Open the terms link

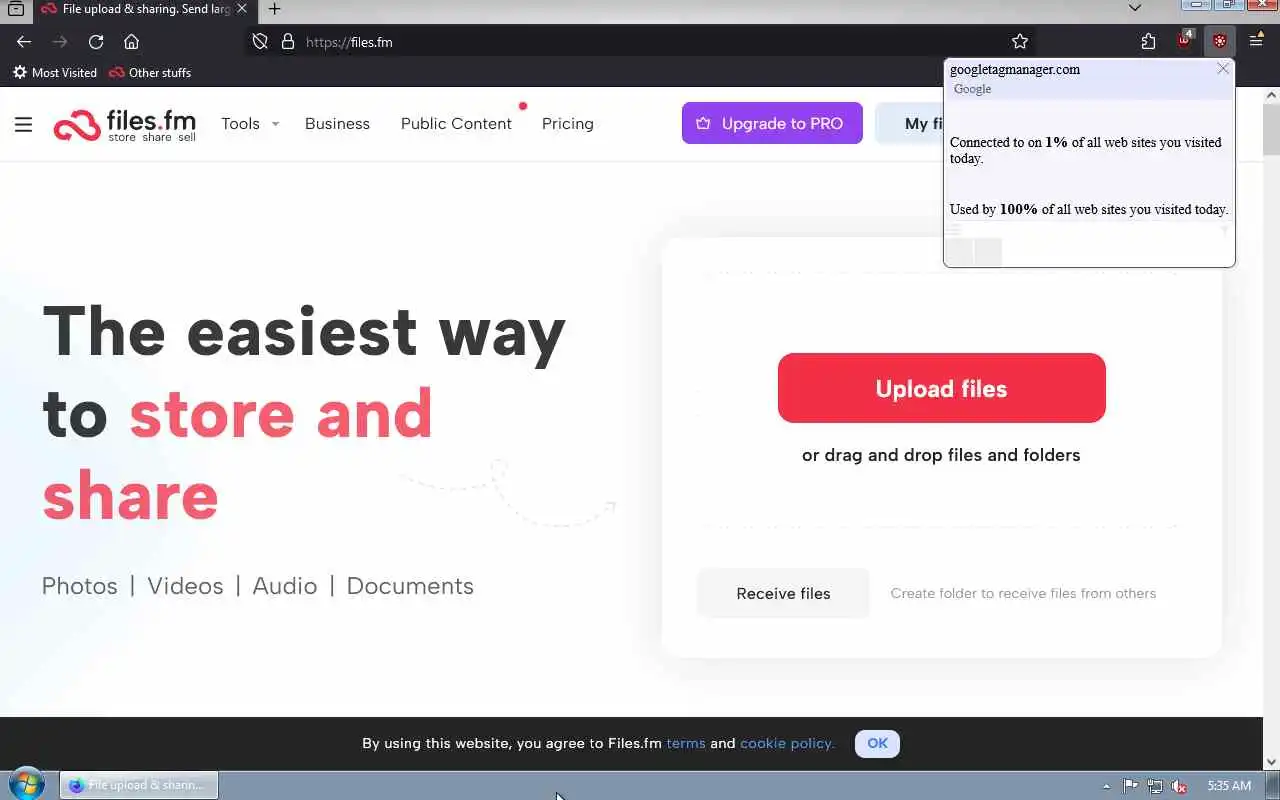[686, 743]
